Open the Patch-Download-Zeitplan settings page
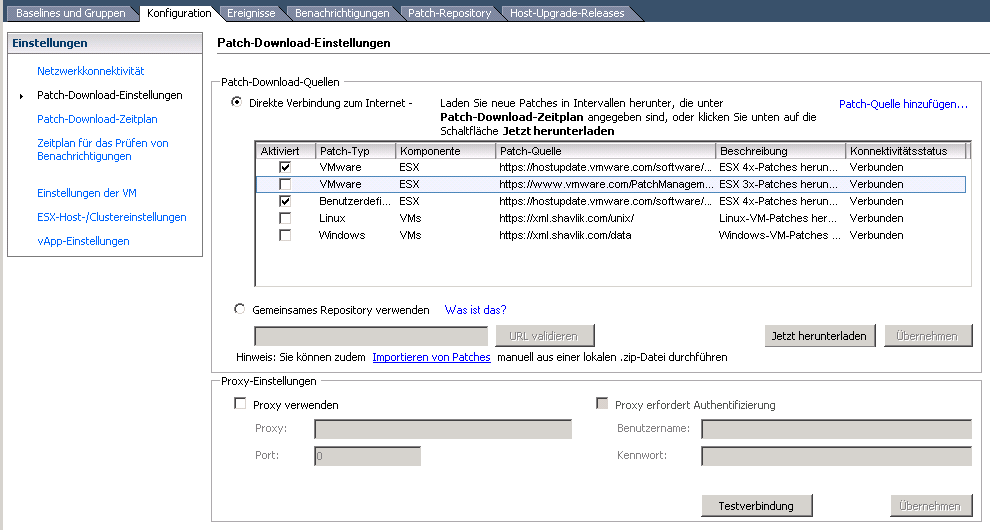 coord(97,119)
